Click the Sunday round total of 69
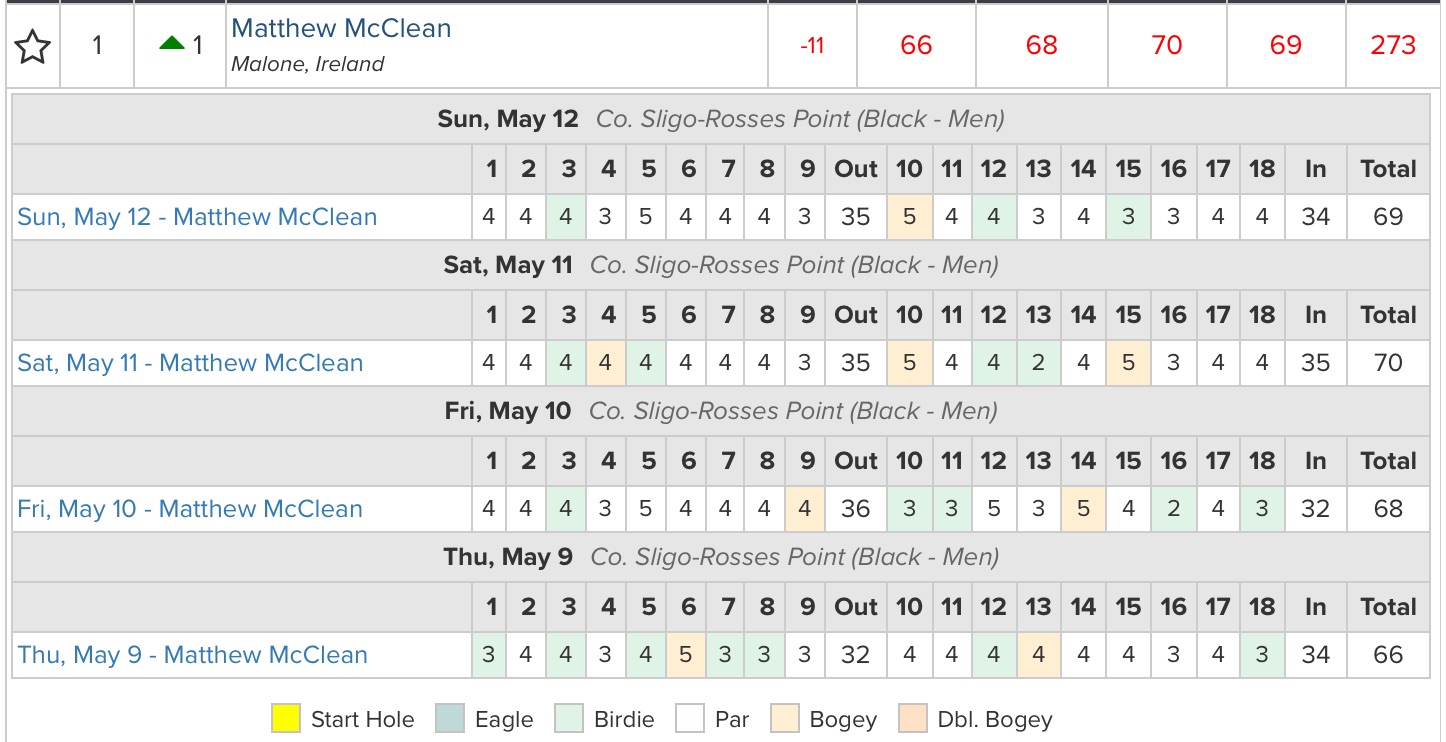 click(x=1388, y=217)
